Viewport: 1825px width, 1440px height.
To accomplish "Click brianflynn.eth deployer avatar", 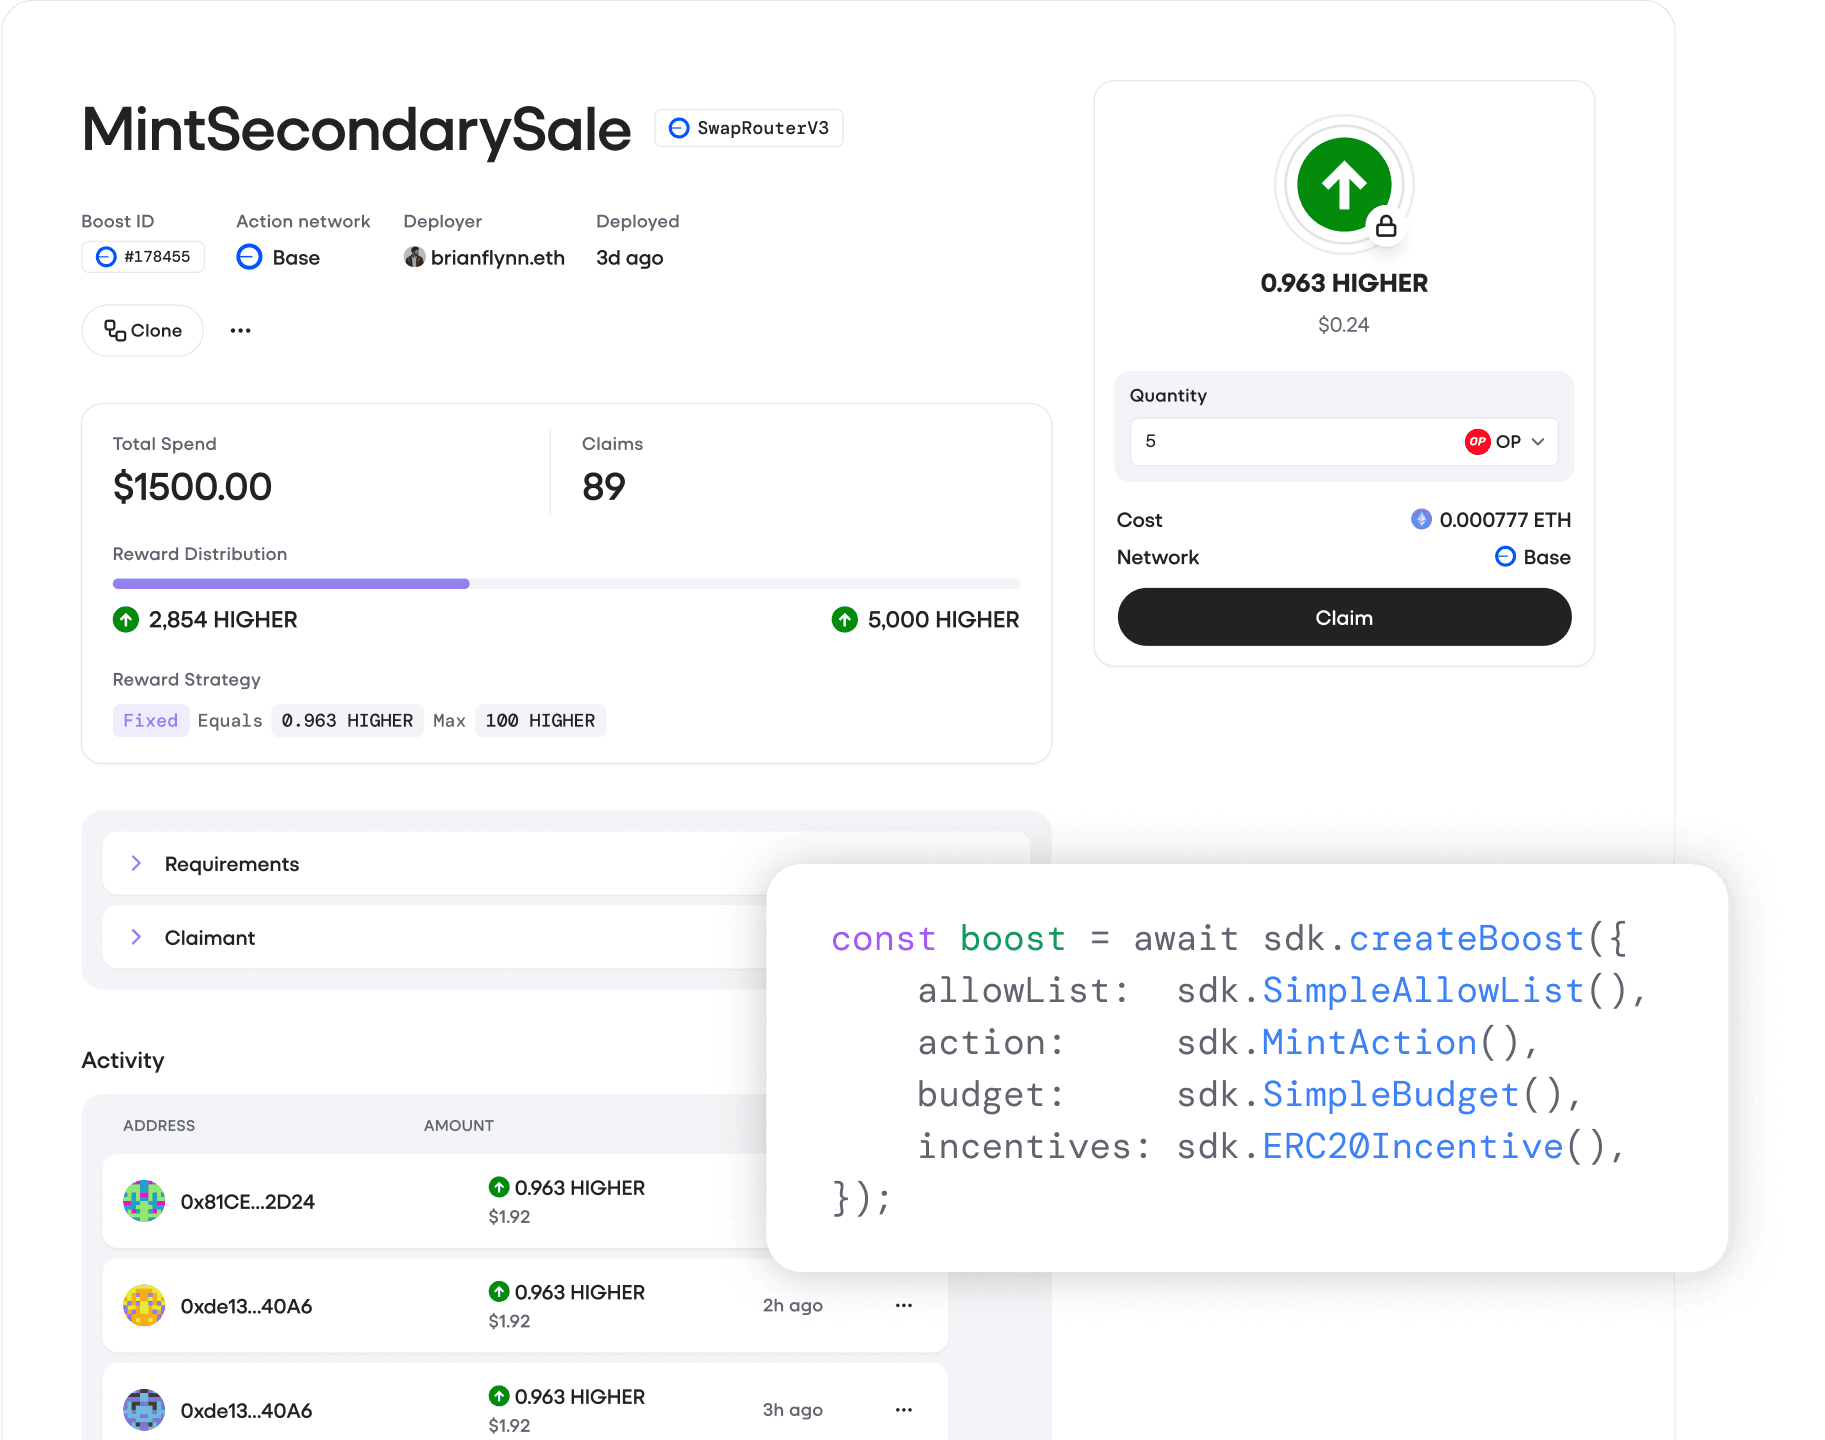I will [414, 257].
